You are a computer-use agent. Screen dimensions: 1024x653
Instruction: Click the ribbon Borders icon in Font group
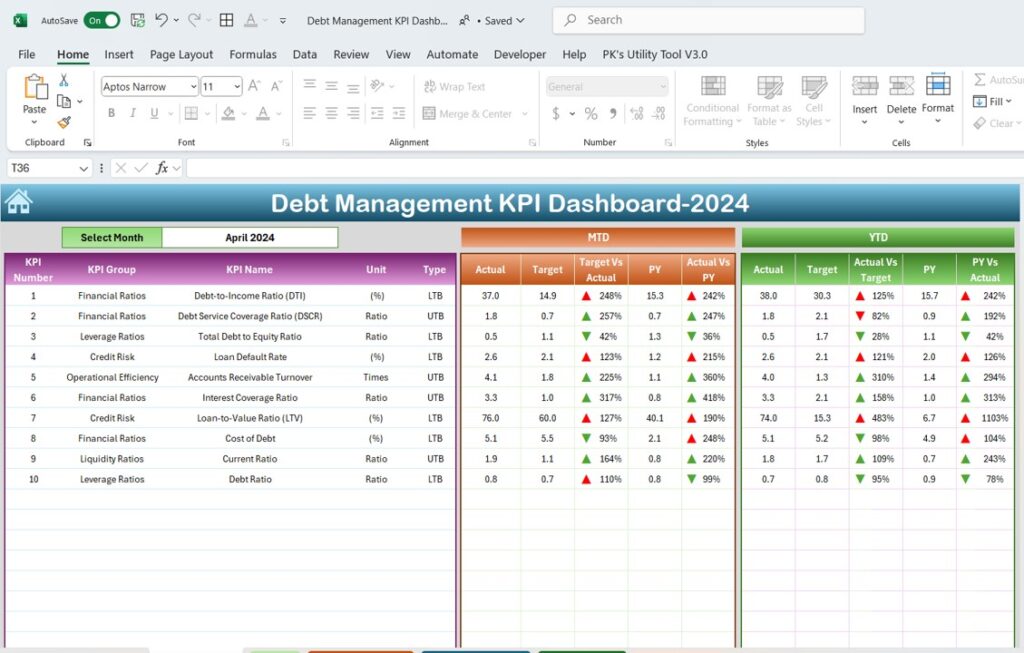click(191, 114)
